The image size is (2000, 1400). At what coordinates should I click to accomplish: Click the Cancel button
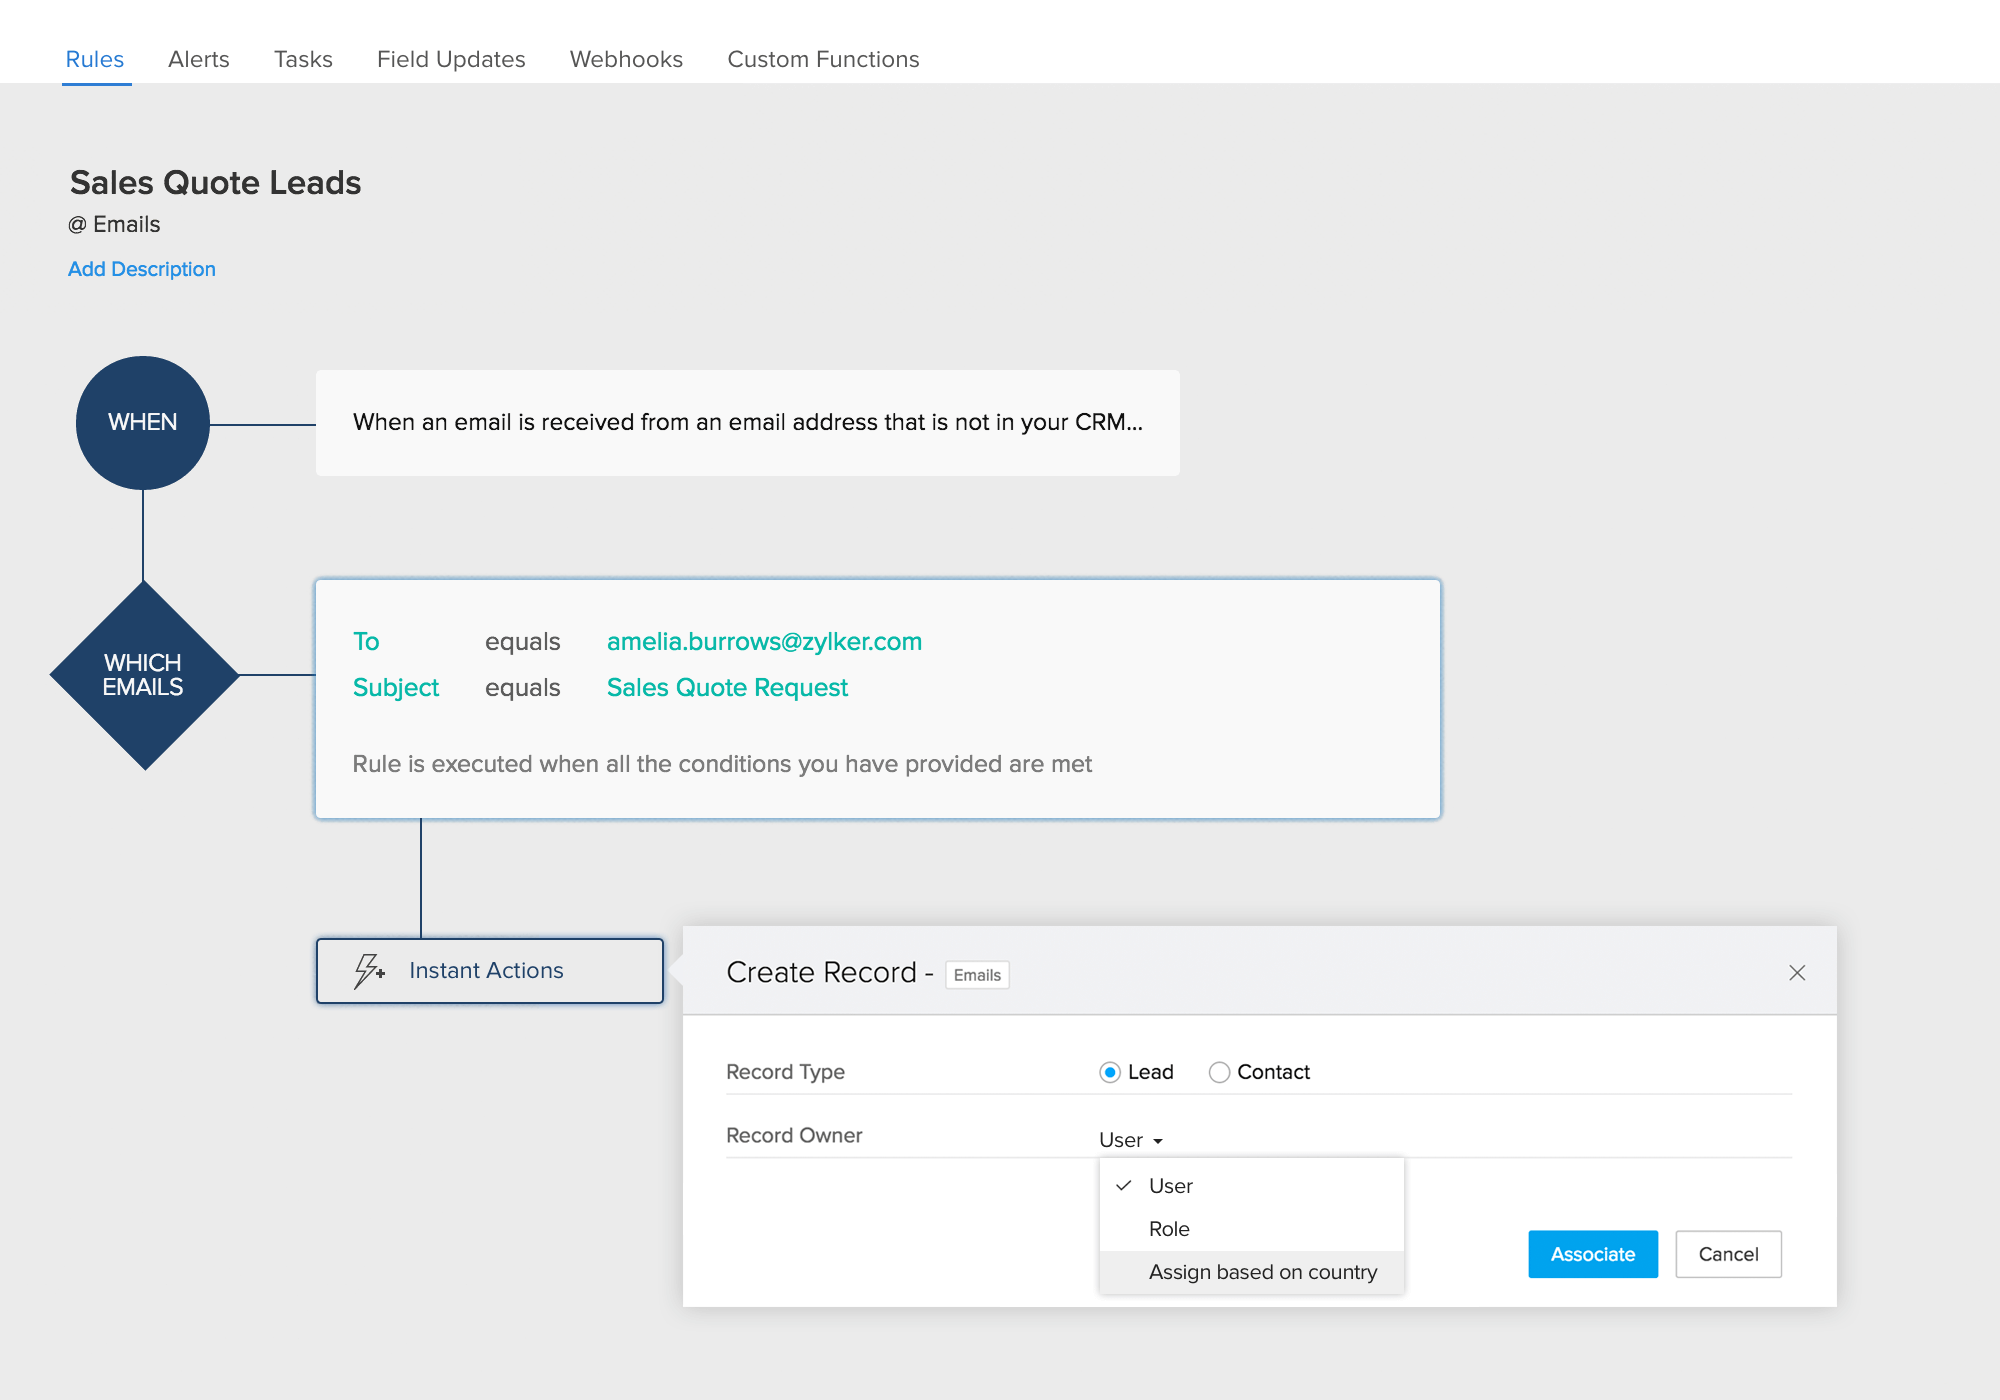[x=1728, y=1254]
